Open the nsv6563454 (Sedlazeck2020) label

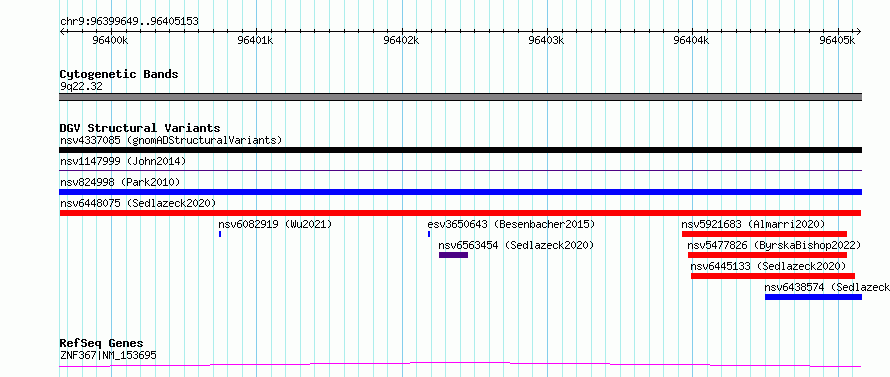pyautogui.click(x=517, y=245)
